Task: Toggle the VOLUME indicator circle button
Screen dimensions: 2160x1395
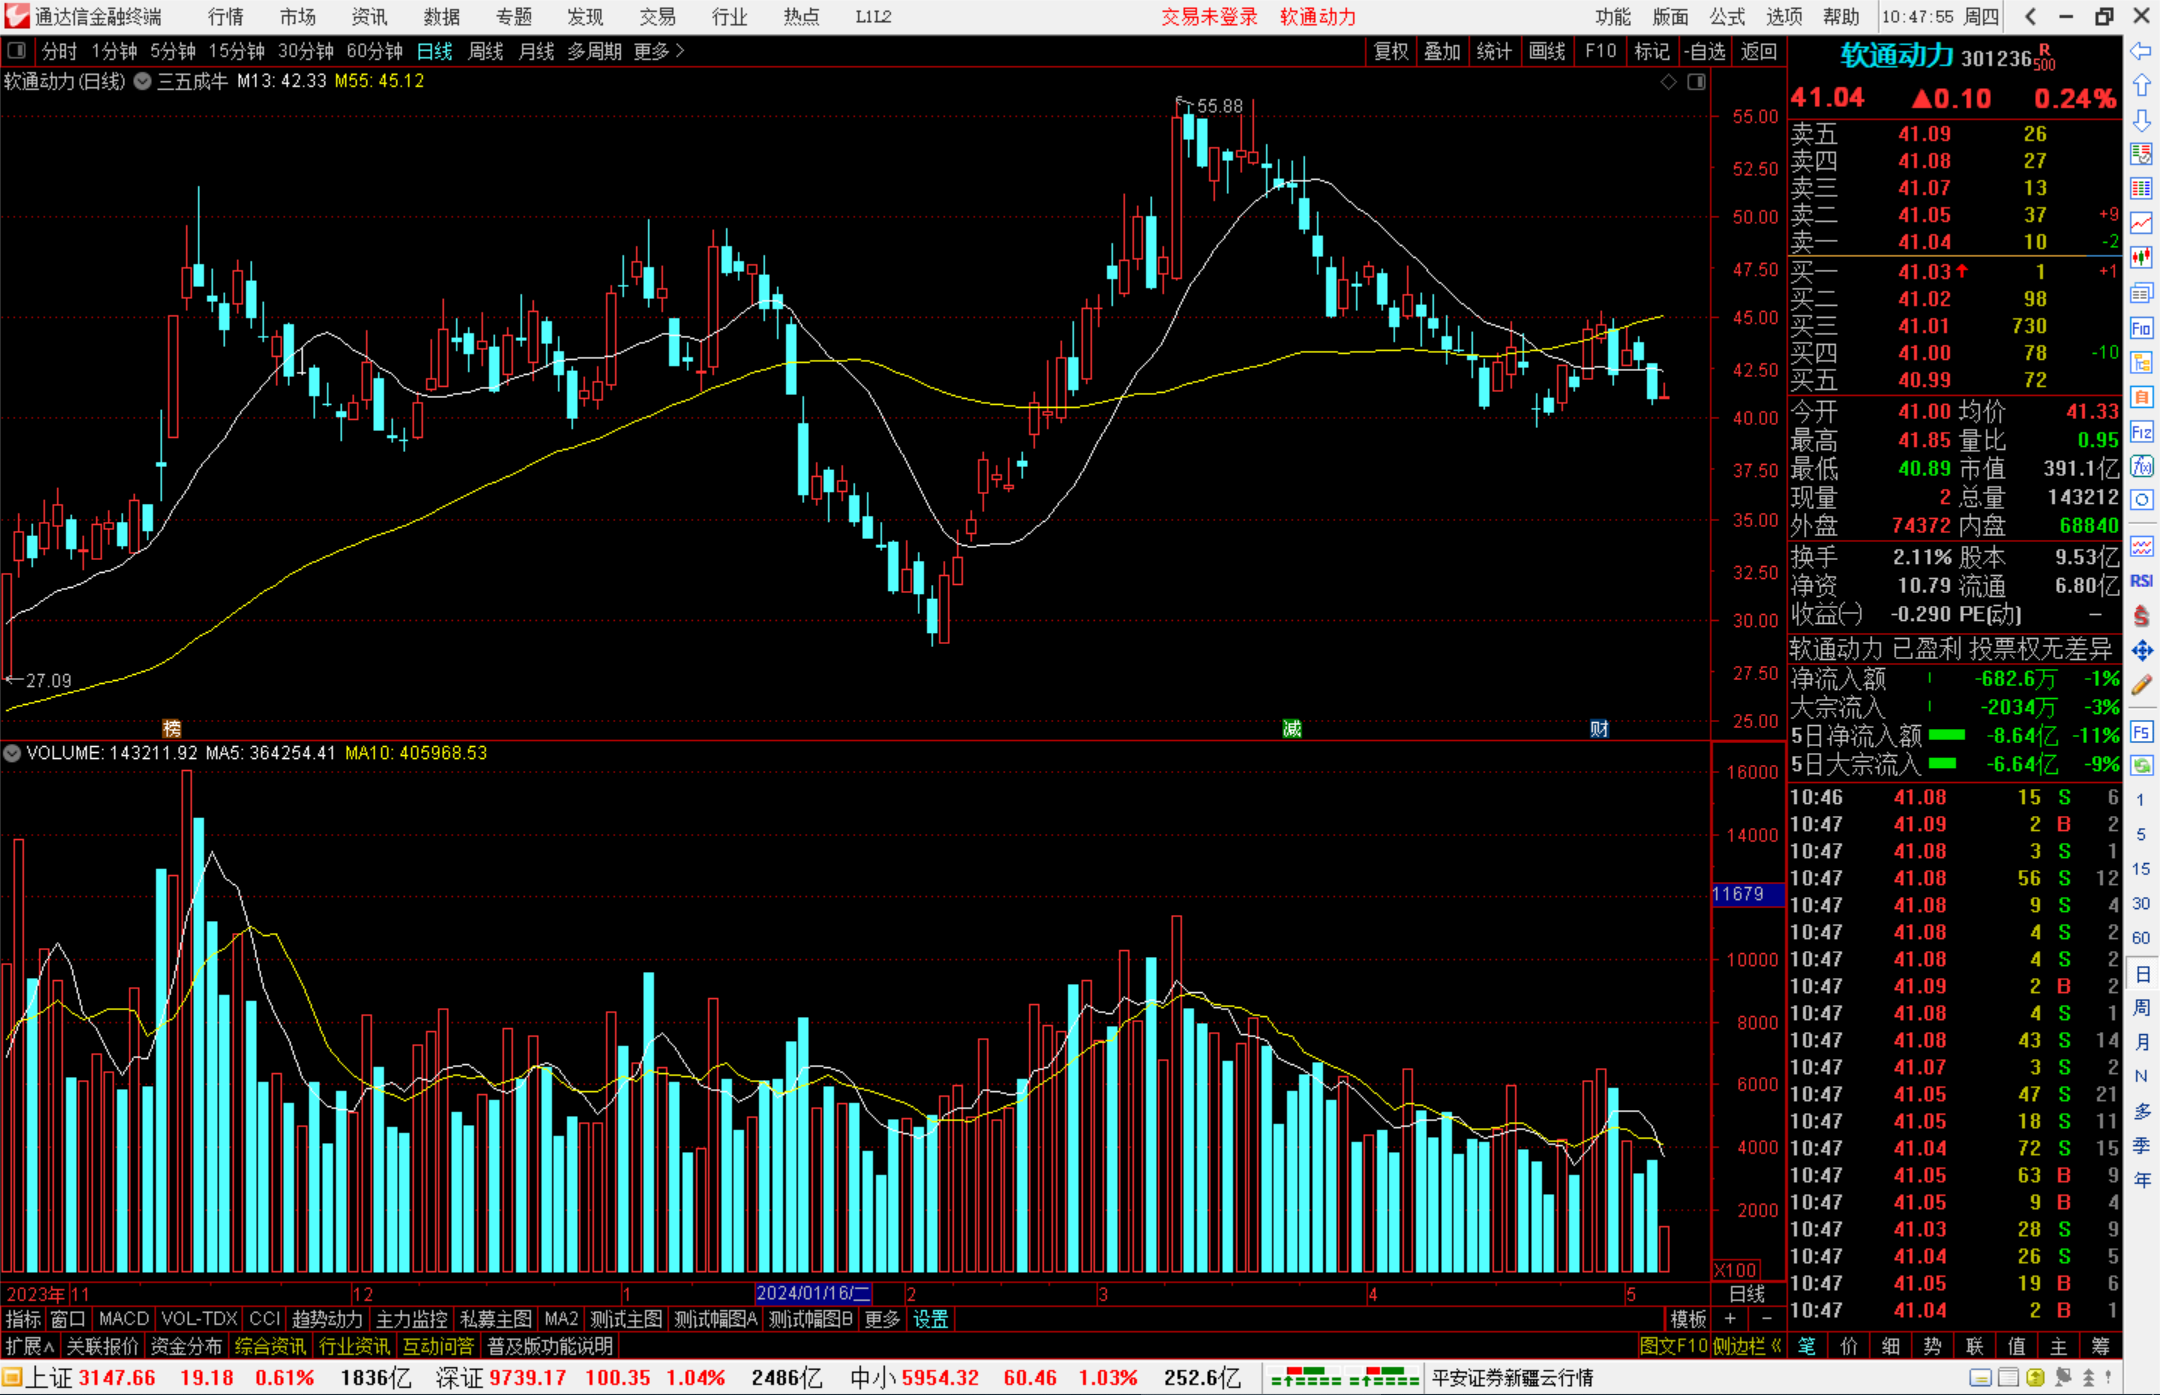Action: pyautogui.click(x=12, y=753)
